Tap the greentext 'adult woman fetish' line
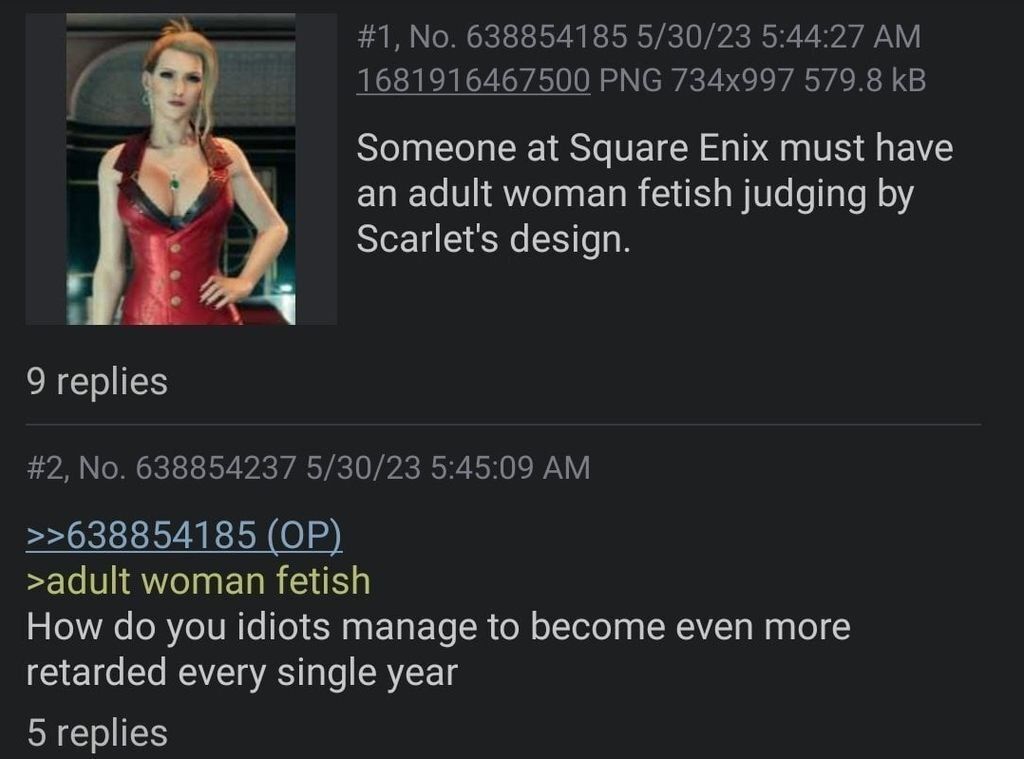 (x=199, y=581)
